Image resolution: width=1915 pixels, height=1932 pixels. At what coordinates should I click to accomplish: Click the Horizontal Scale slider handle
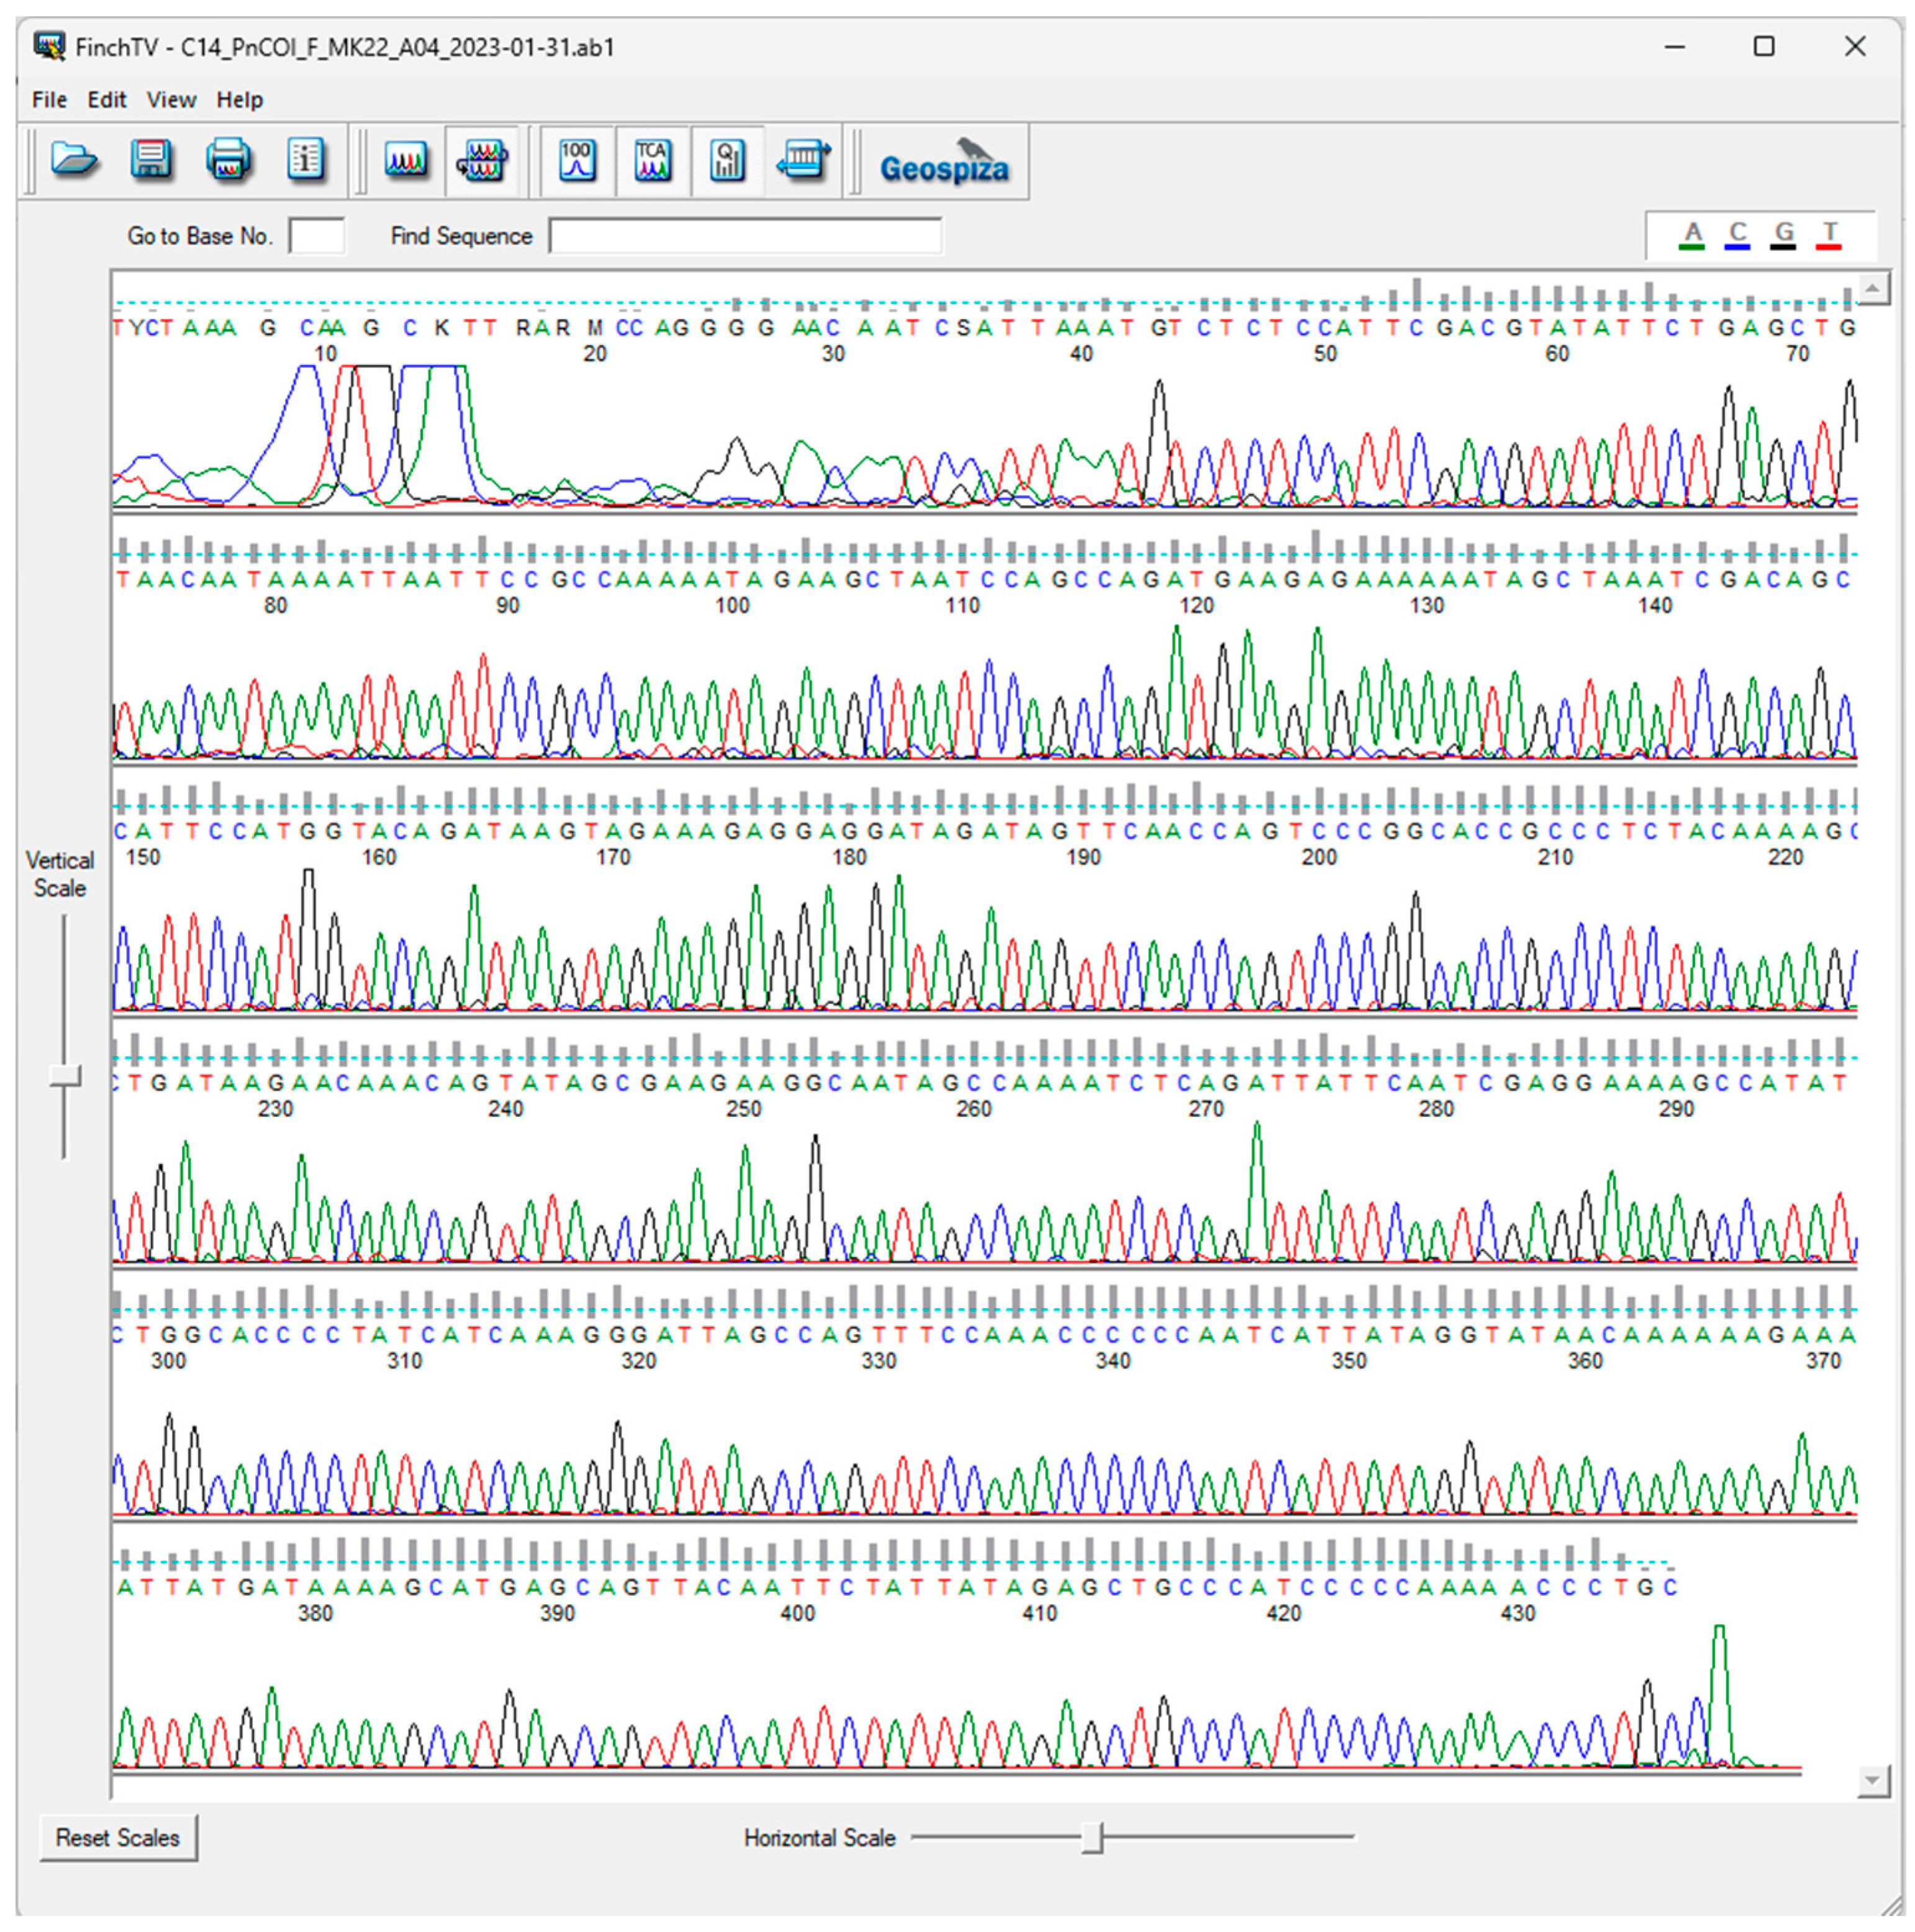pyautogui.click(x=1092, y=1838)
